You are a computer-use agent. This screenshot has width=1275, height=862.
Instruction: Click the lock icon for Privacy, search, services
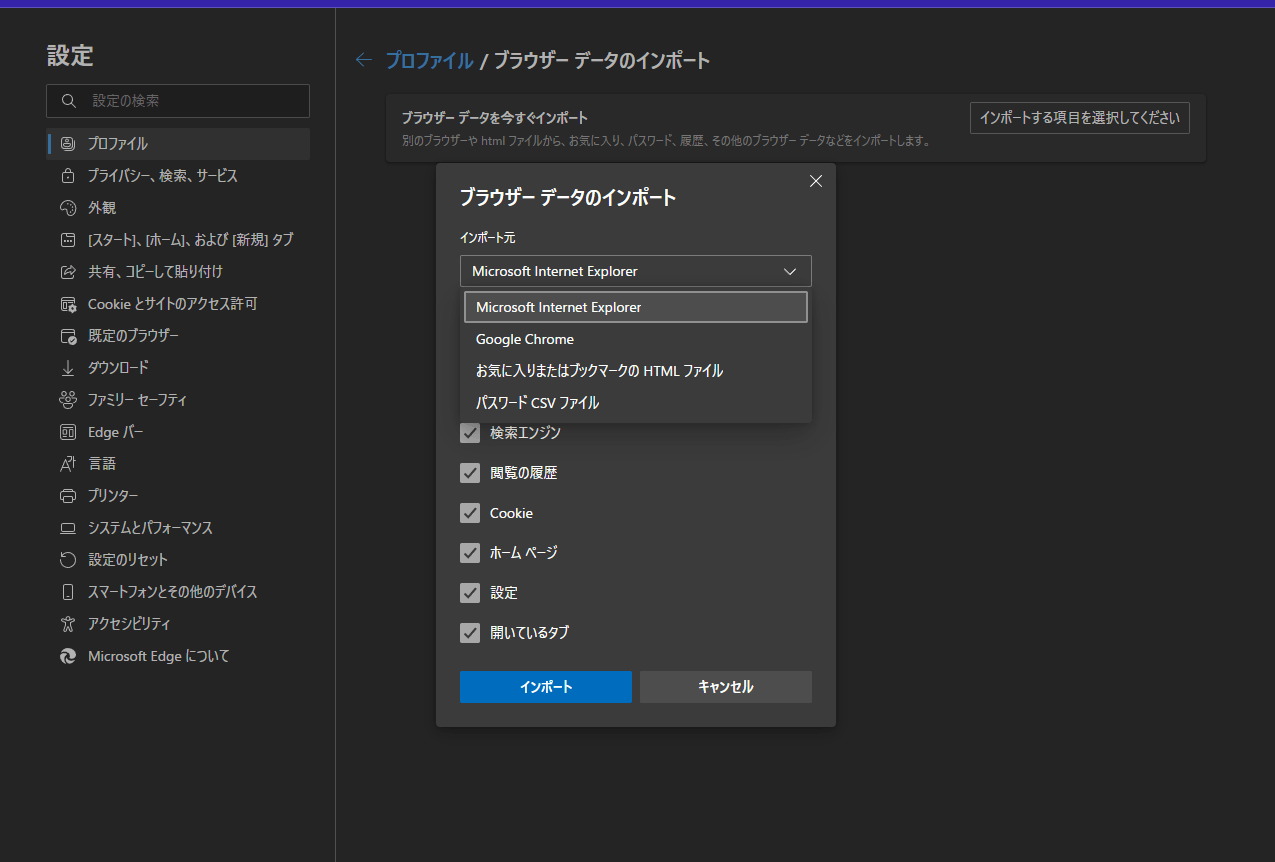68,176
